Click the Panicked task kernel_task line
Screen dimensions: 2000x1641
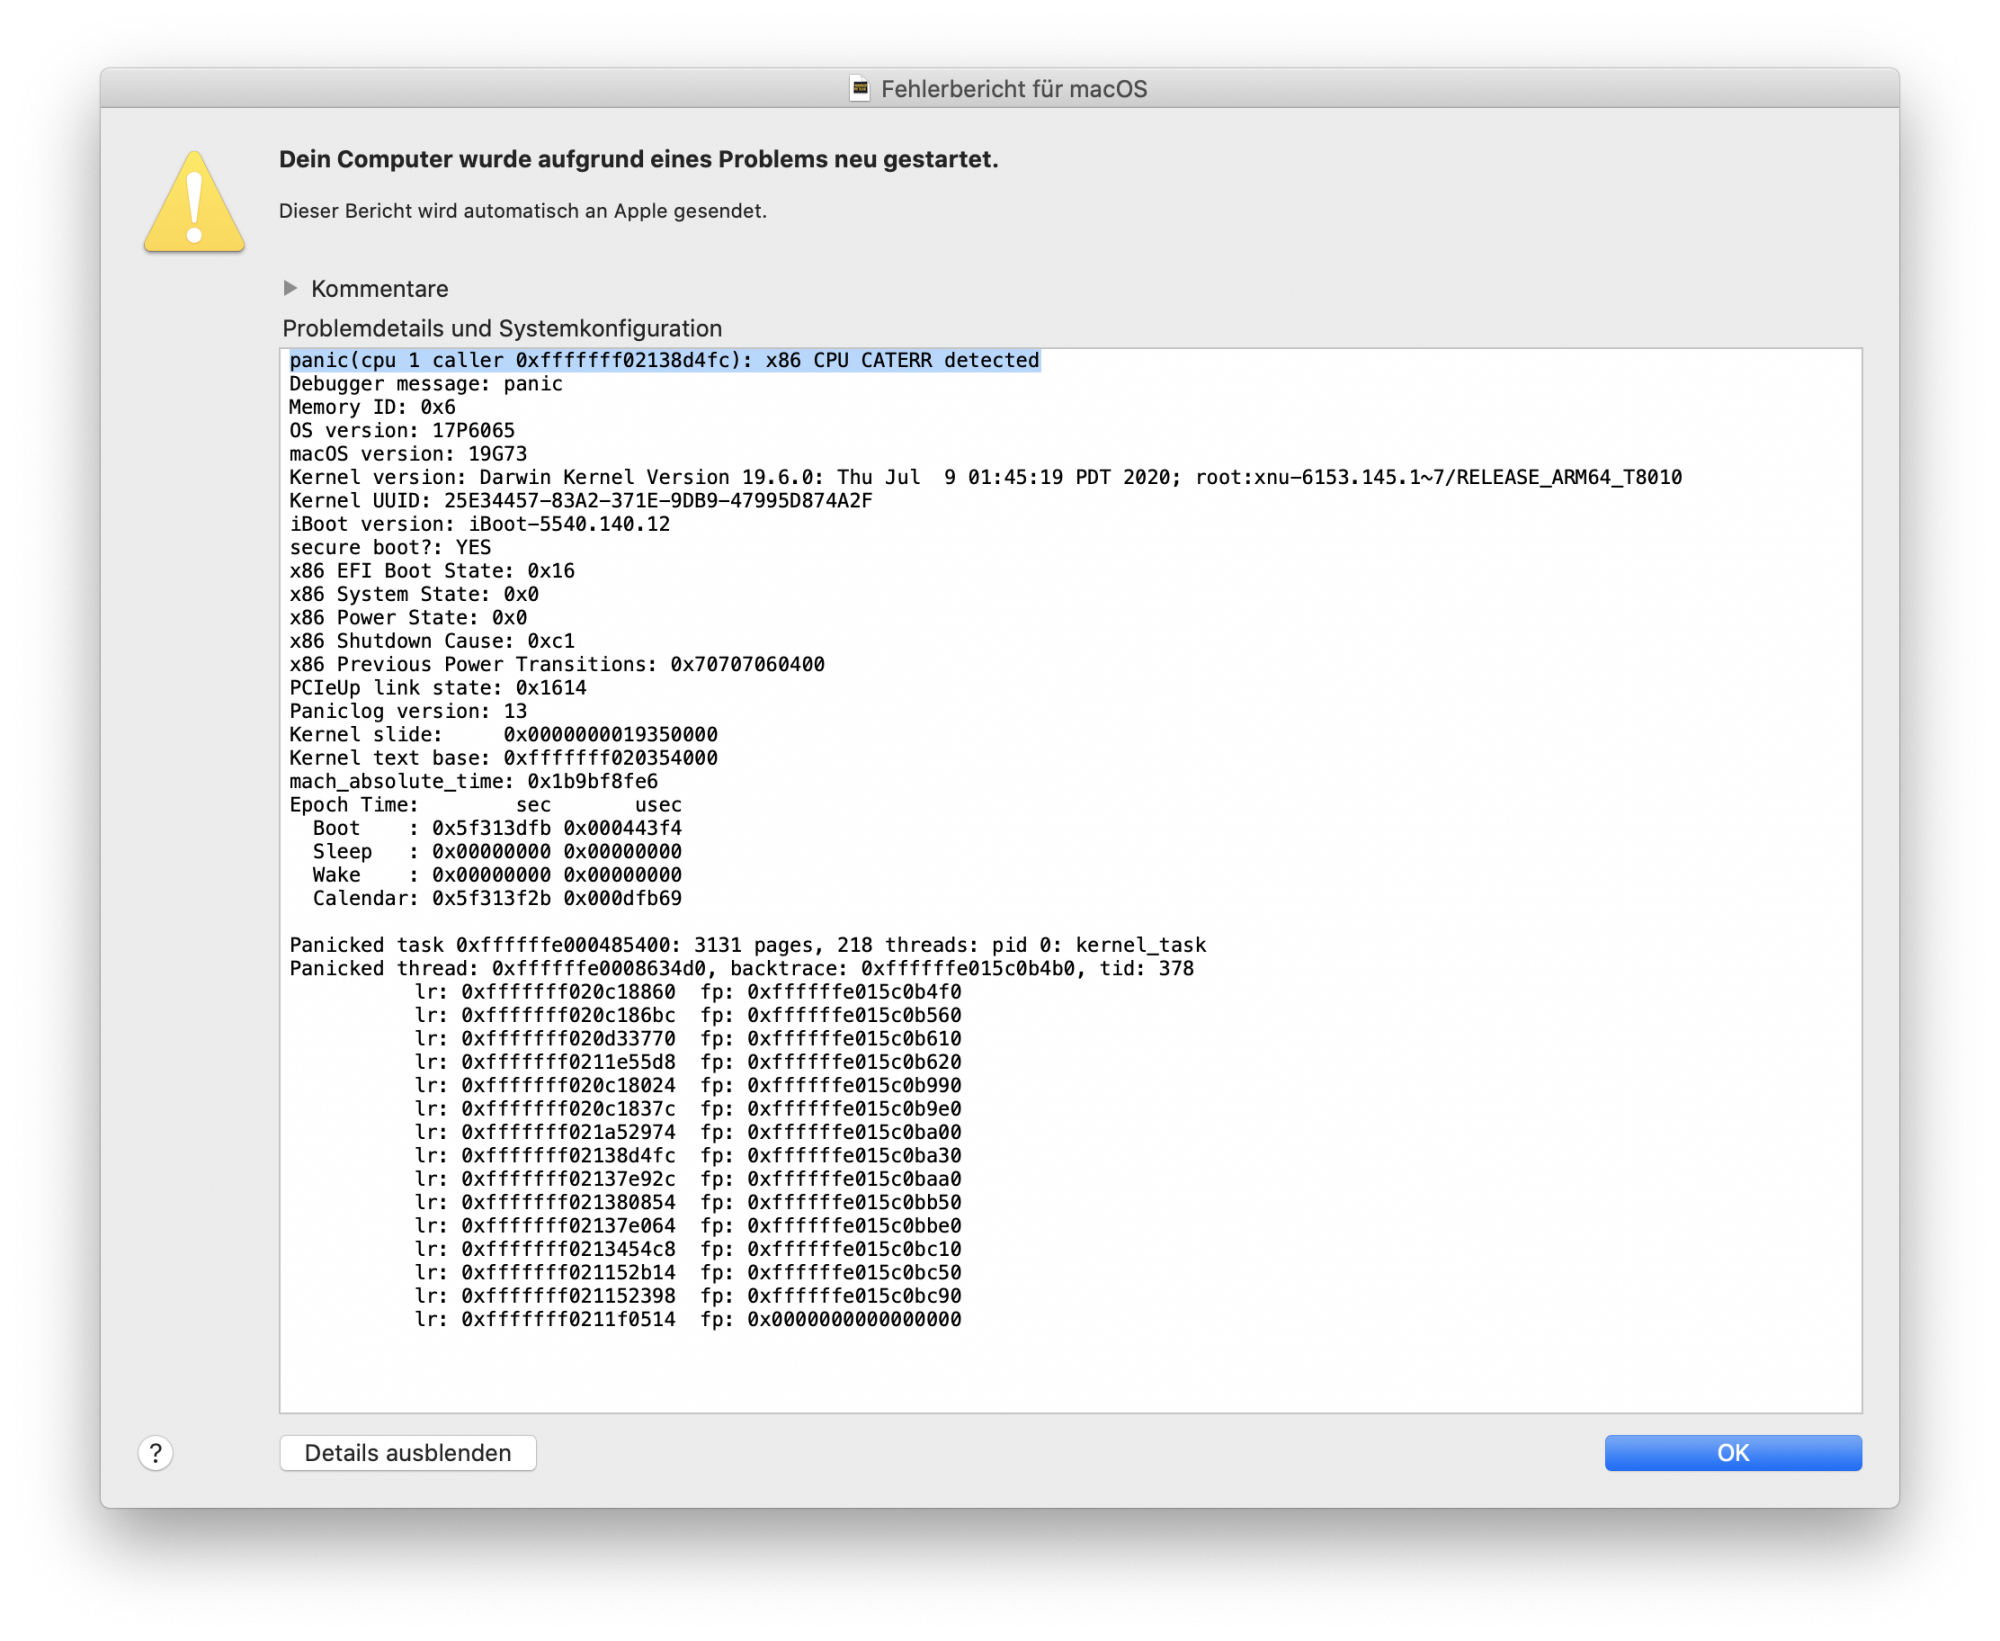(747, 945)
